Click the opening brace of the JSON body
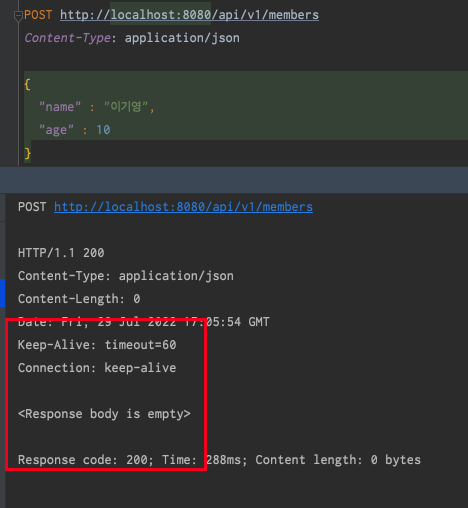The width and height of the screenshot is (468, 508). 27,84
